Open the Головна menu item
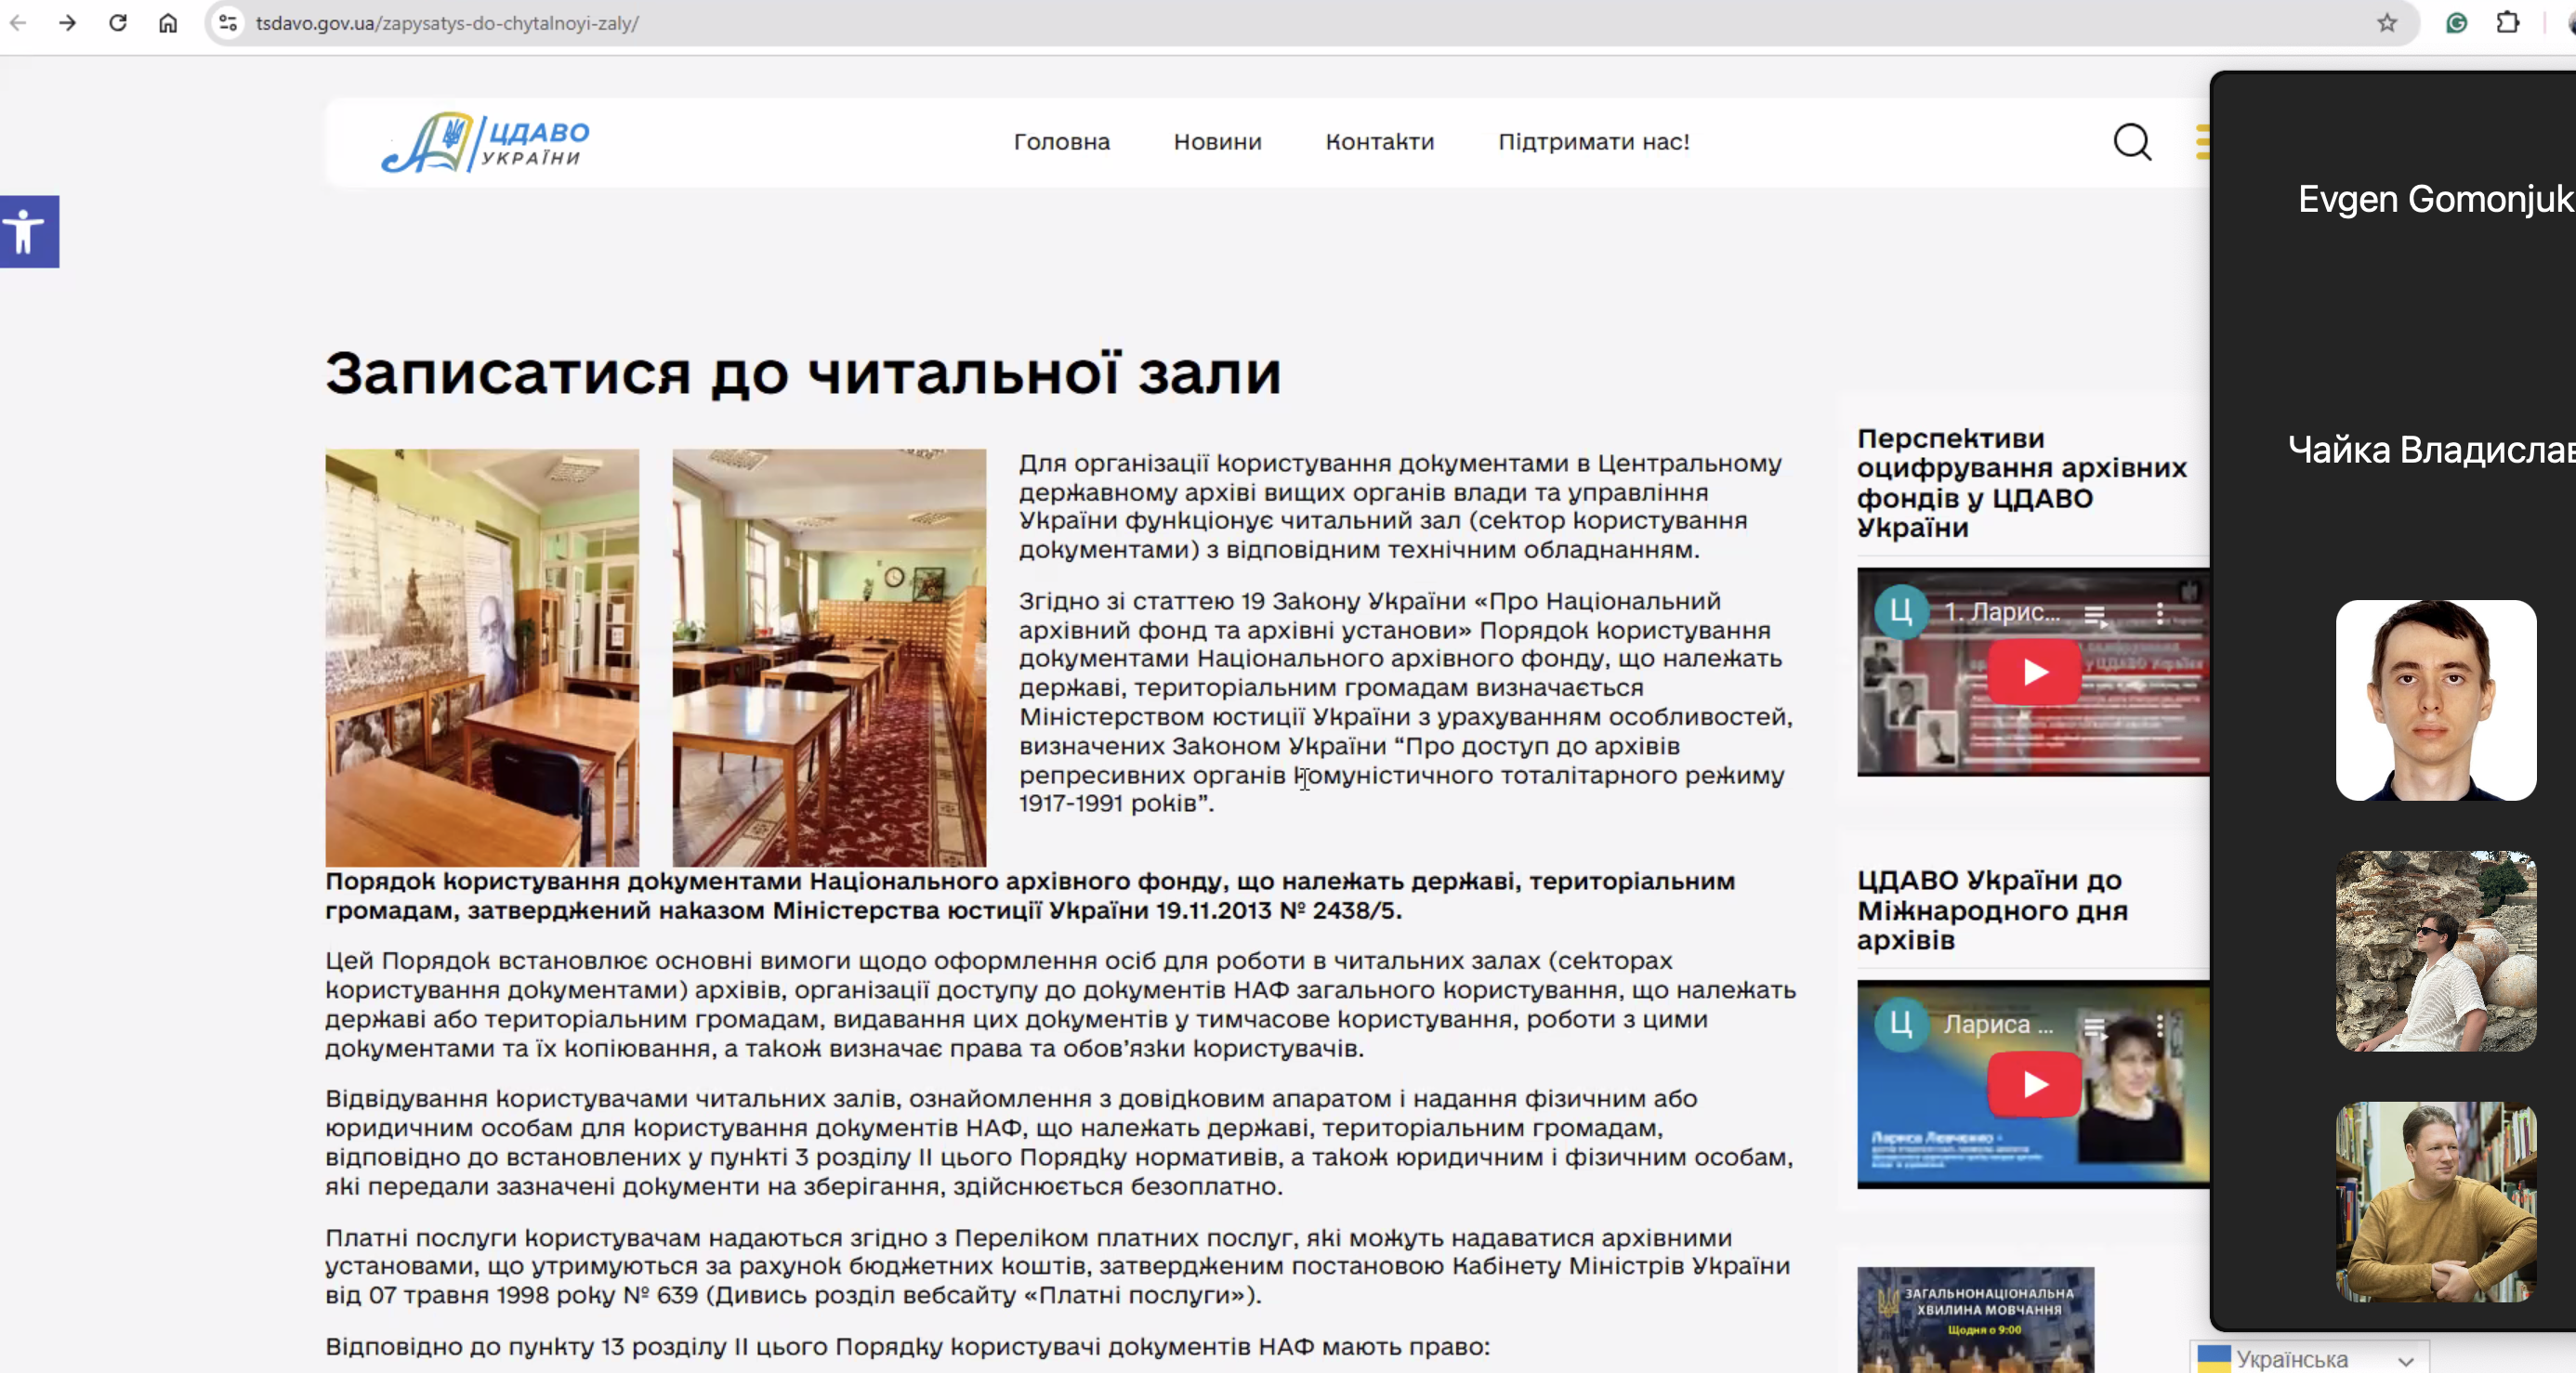2576x1373 pixels. pos(1061,142)
